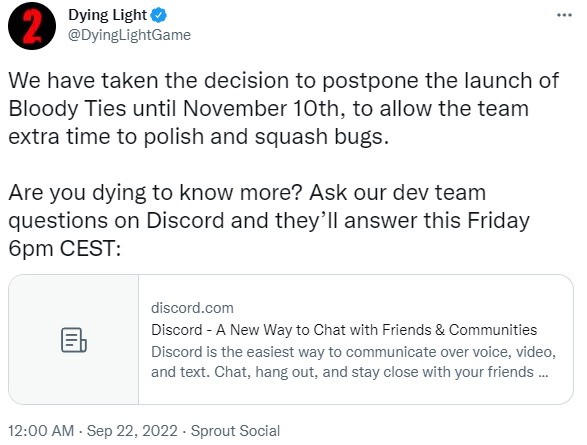Click the Sep 22, 2022 date
The image size is (587, 445).
[132, 431]
